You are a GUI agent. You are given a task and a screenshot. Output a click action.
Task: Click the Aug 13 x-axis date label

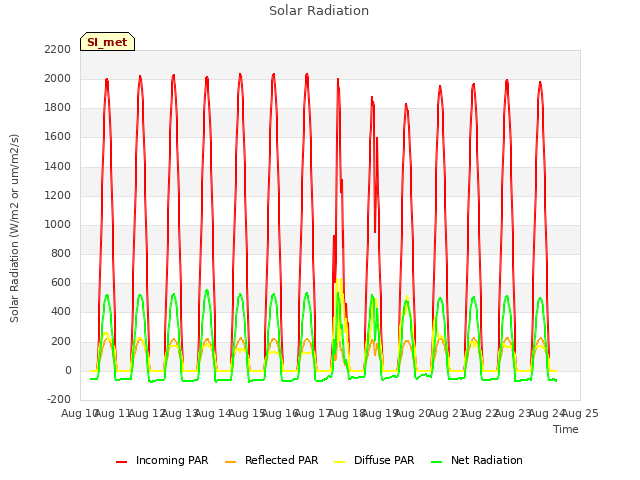(x=180, y=413)
